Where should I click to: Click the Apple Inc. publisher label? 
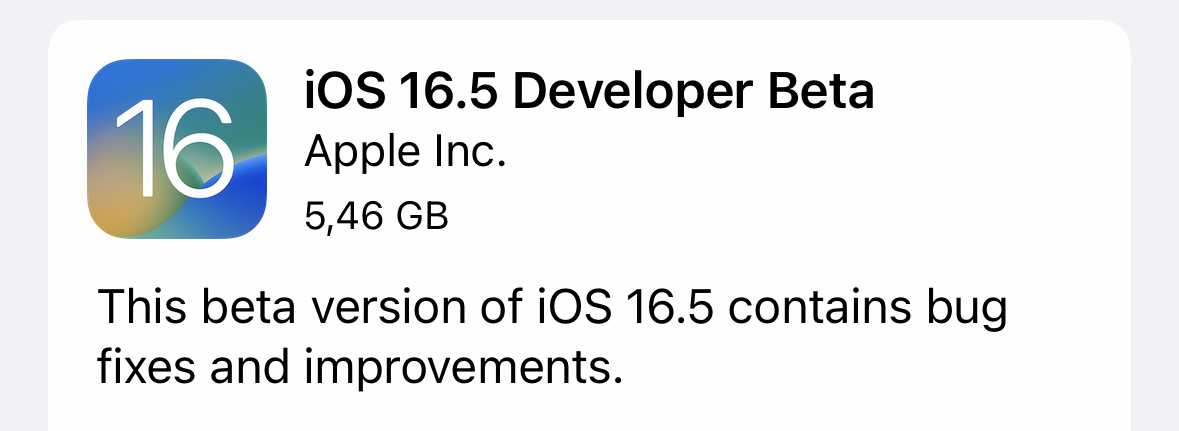(x=405, y=153)
